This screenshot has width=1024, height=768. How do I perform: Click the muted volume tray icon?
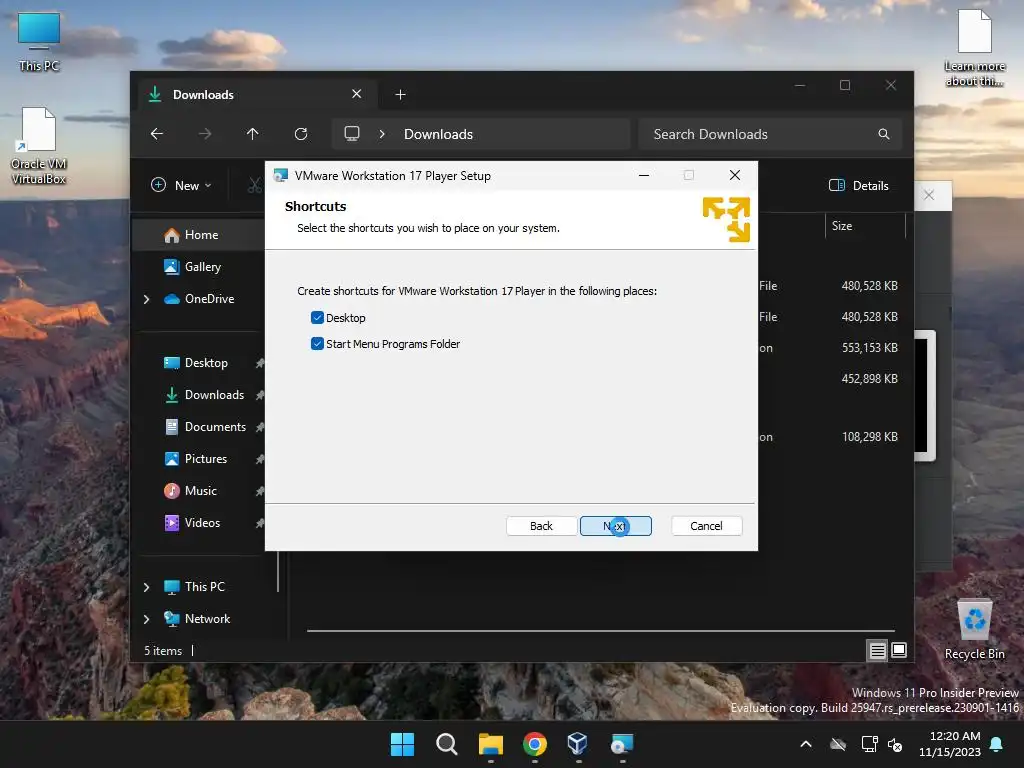tap(895, 744)
